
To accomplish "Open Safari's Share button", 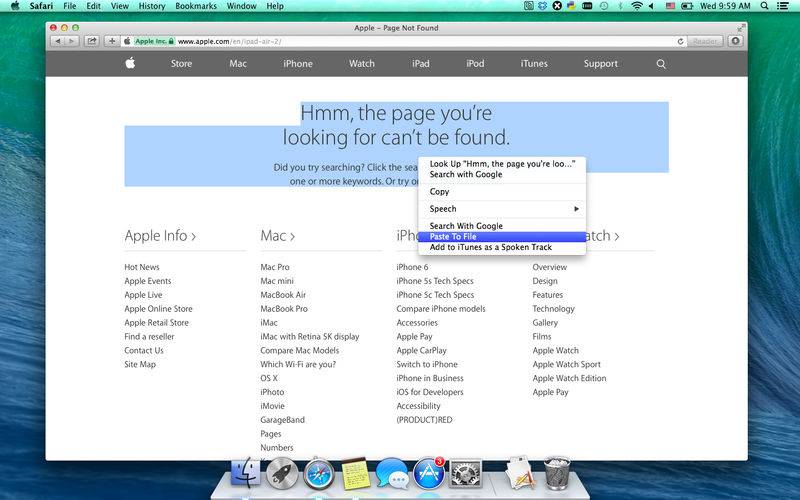I will point(91,41).
